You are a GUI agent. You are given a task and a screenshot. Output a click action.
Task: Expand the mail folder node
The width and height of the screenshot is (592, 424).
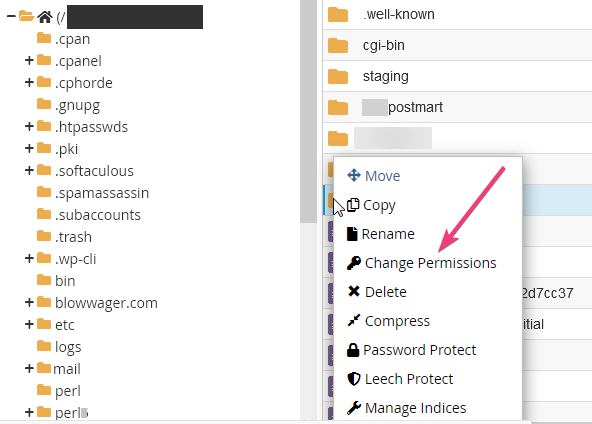pyautogui.click(x=29, y=368)
